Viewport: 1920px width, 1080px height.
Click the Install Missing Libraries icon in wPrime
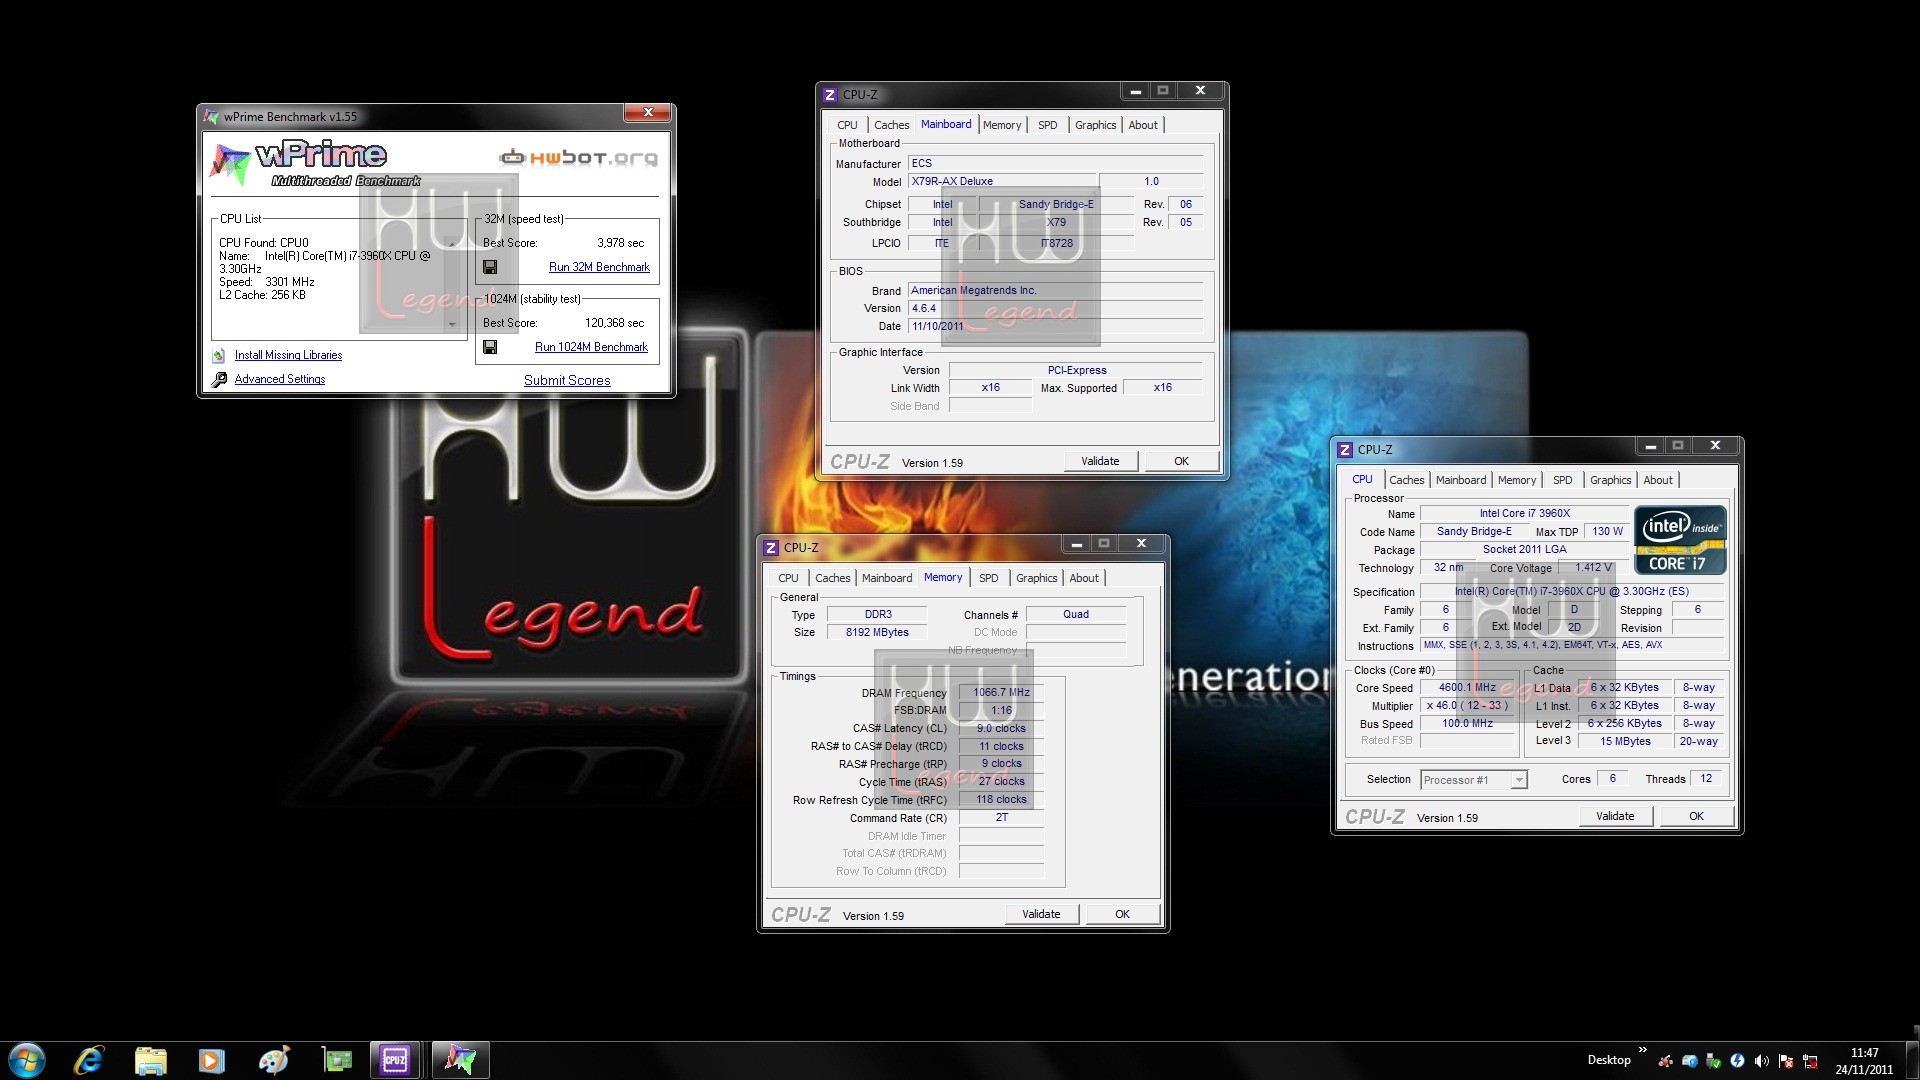pyautogui.click(x=219, y=355)
